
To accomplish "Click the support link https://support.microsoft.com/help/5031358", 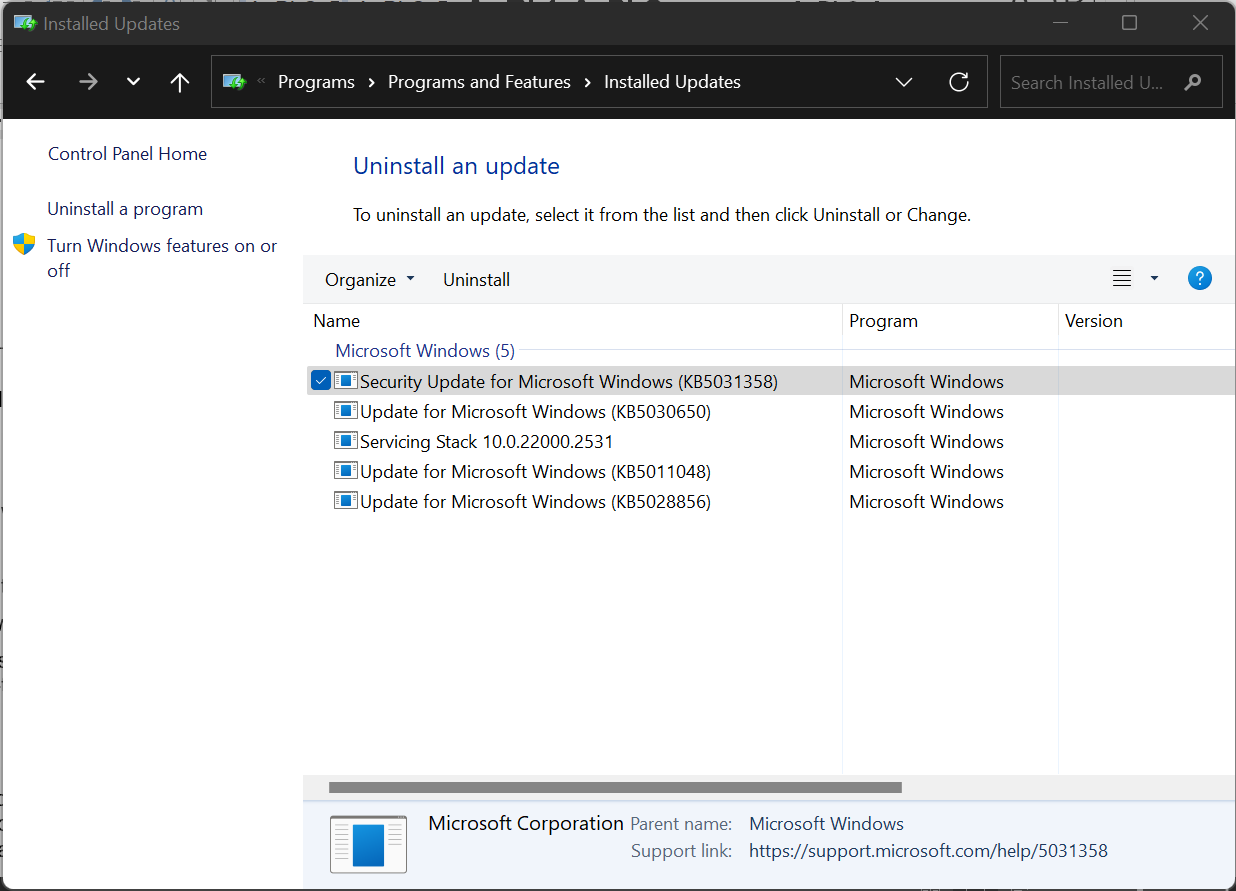I will coord(928,851).
